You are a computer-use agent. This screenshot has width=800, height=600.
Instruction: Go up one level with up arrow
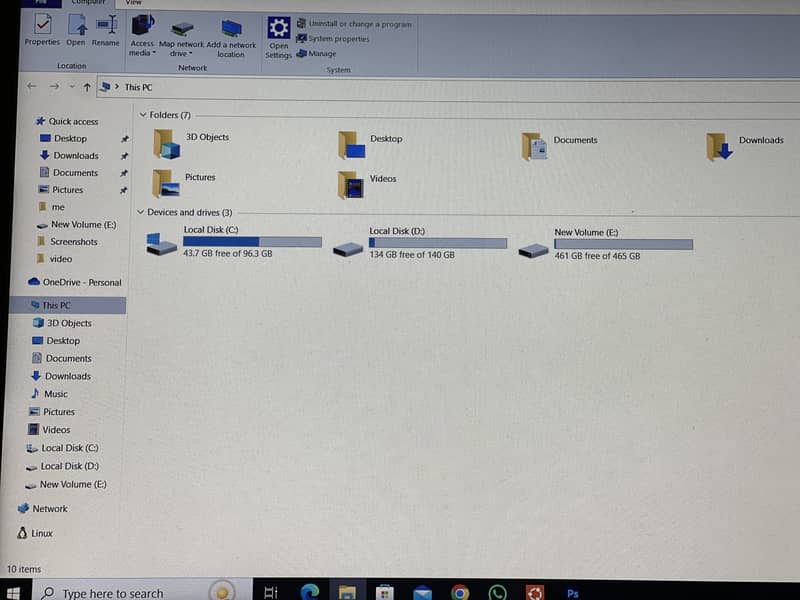(87, 87)
